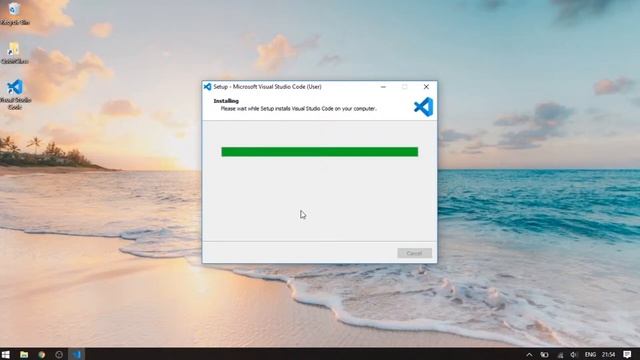The width and height of the screenshot is (640, 360).
Task: Click the disabled maximize button of setup window
Action: click(x=404, y=87)
